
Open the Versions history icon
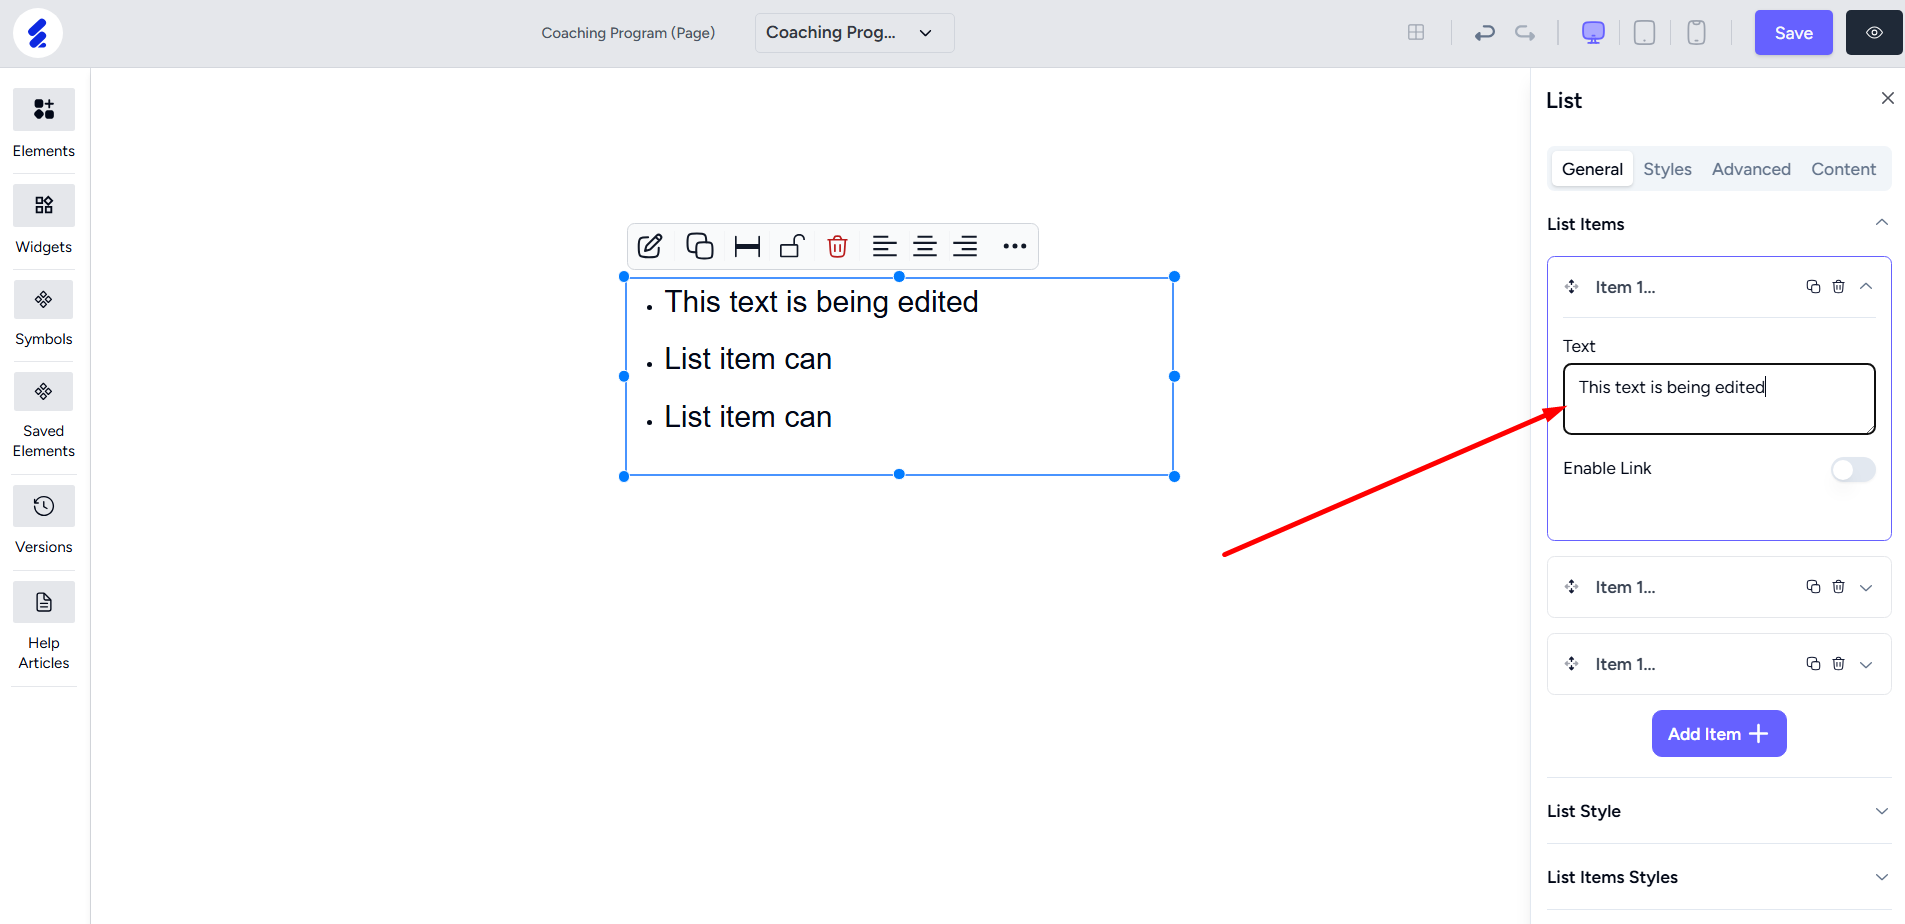pyautogui.click(x=44, y=506)
